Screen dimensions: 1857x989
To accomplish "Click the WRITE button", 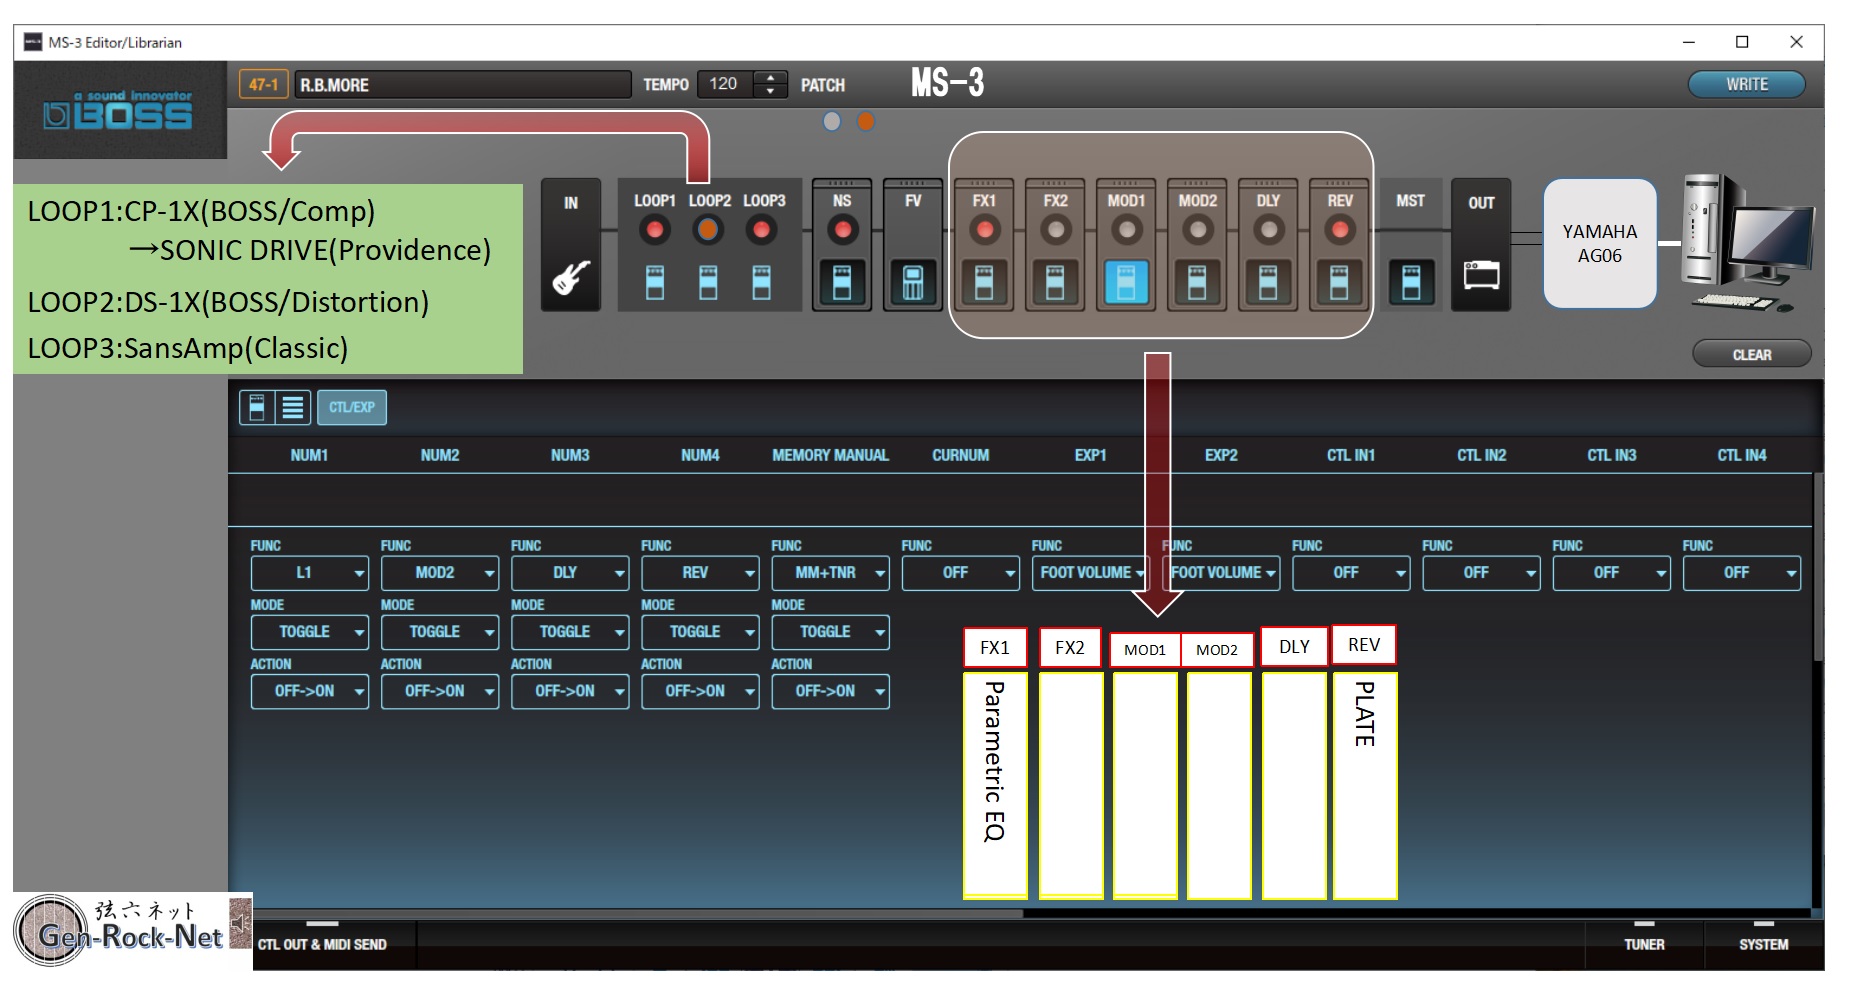I will [1747, 85].
